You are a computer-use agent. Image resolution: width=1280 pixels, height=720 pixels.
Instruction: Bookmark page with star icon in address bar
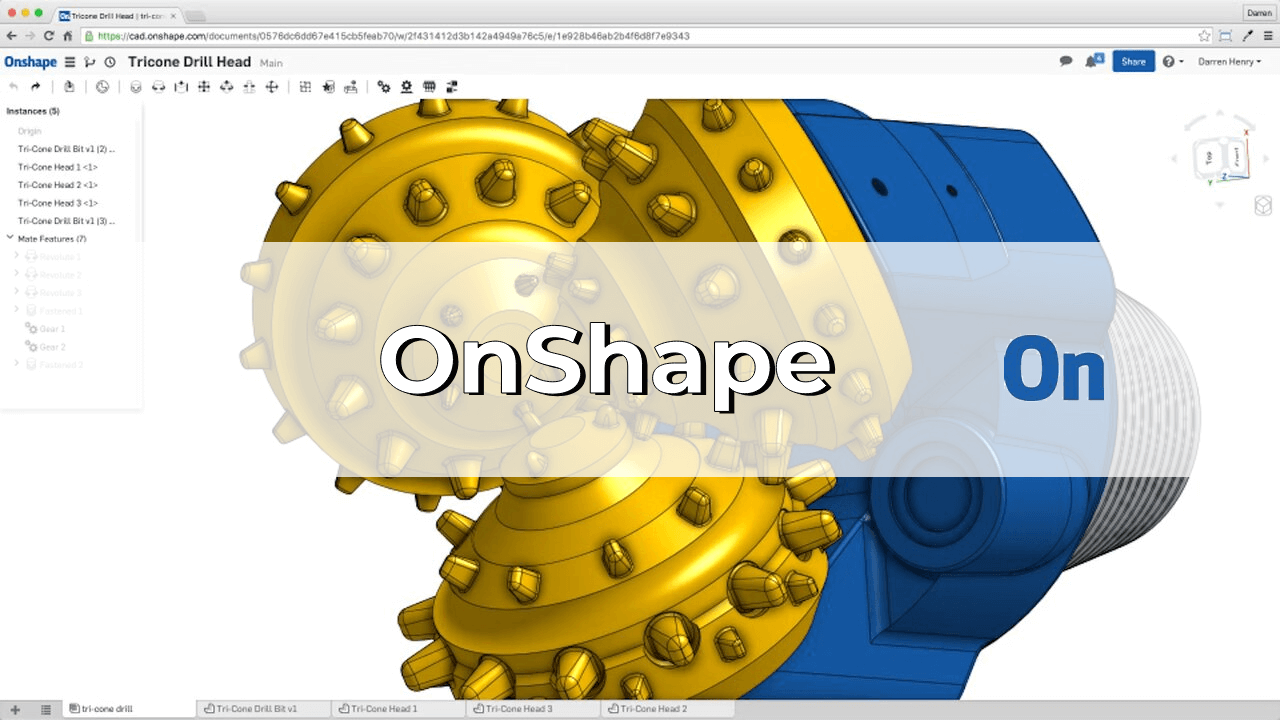tap(1205, 35)
